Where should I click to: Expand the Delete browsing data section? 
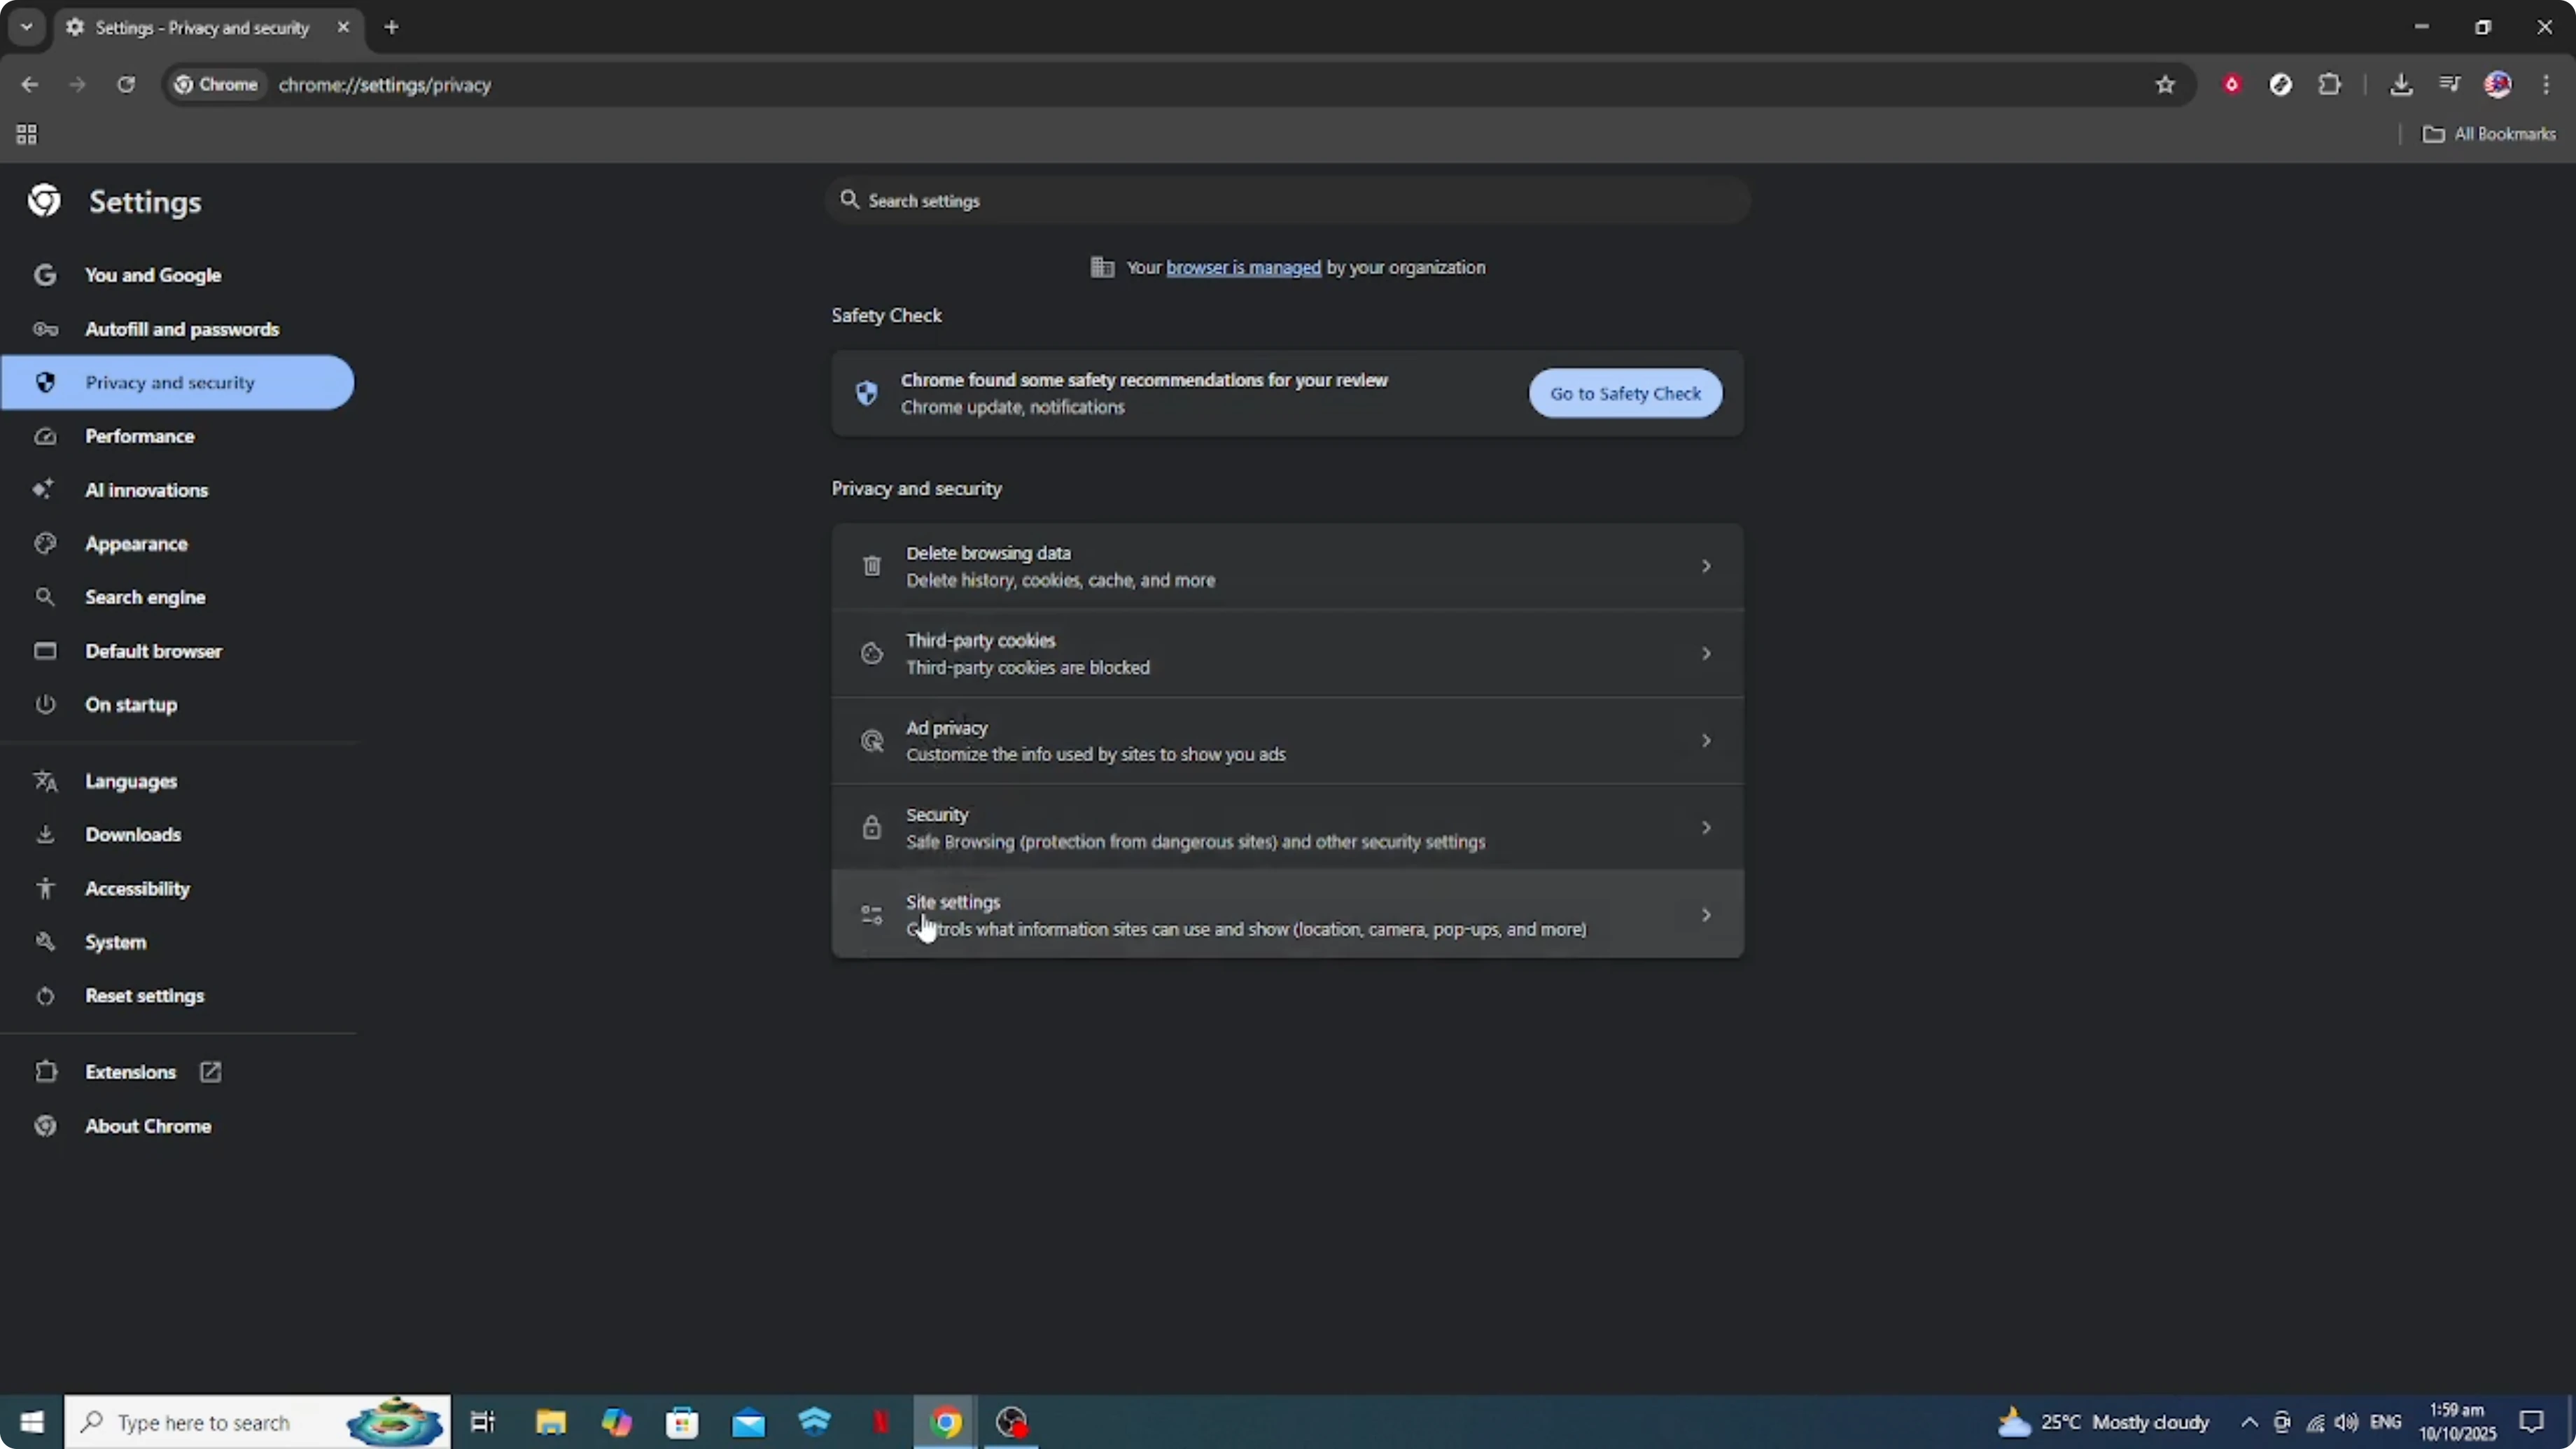click(1287, 566)
